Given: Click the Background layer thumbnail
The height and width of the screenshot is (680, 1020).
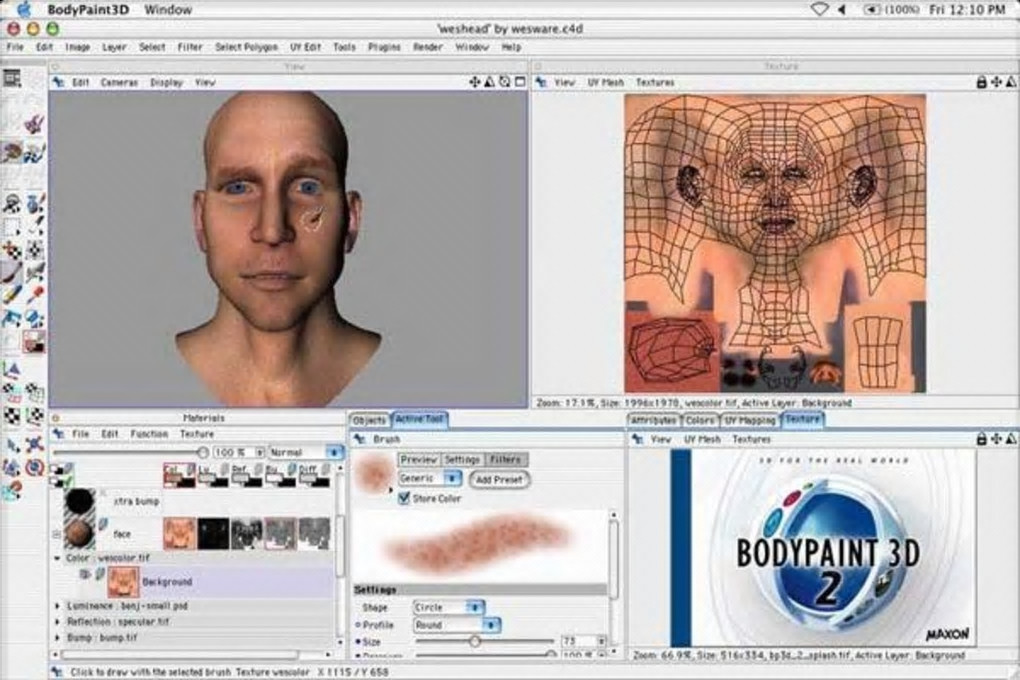Looking at the screenshot, I should point(123,582).
